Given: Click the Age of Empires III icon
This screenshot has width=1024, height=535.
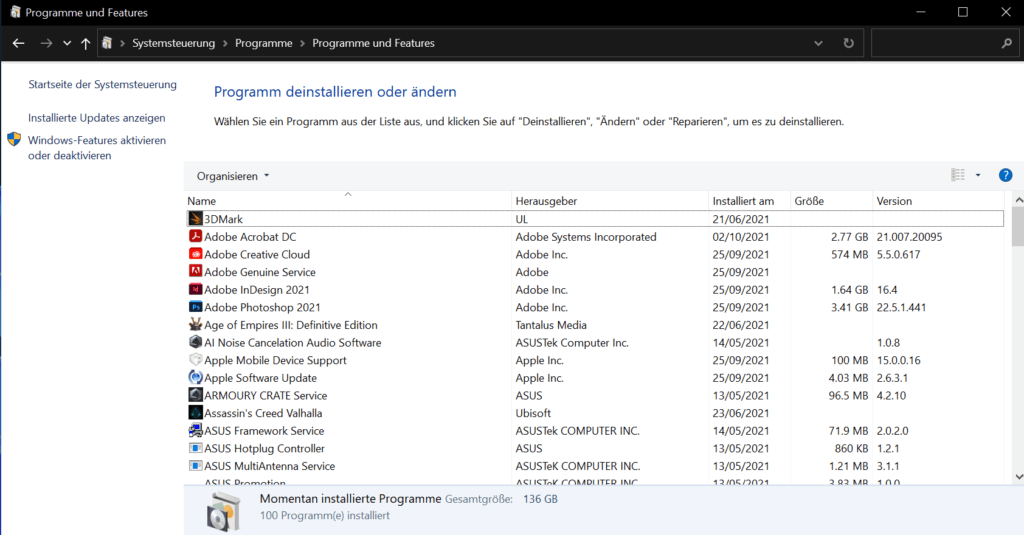Looking at the screenshot, I should click(x=196, y=325).
